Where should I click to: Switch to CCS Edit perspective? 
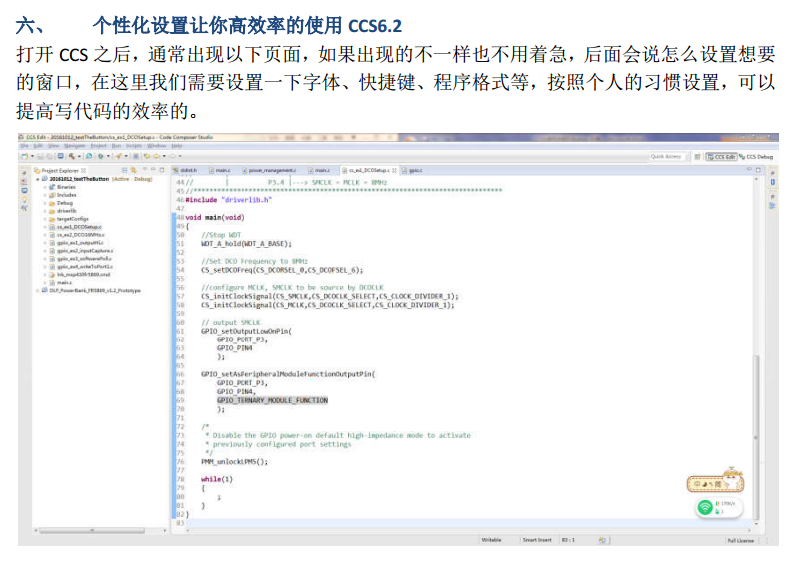click(722, 156)
